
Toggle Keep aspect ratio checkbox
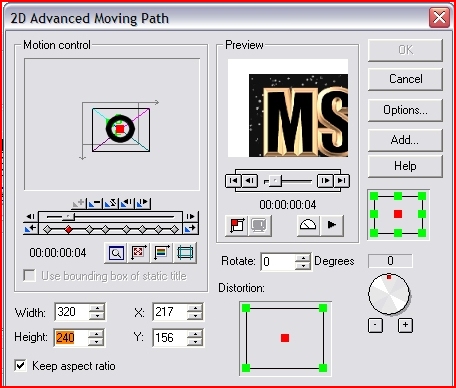[20, 365]
